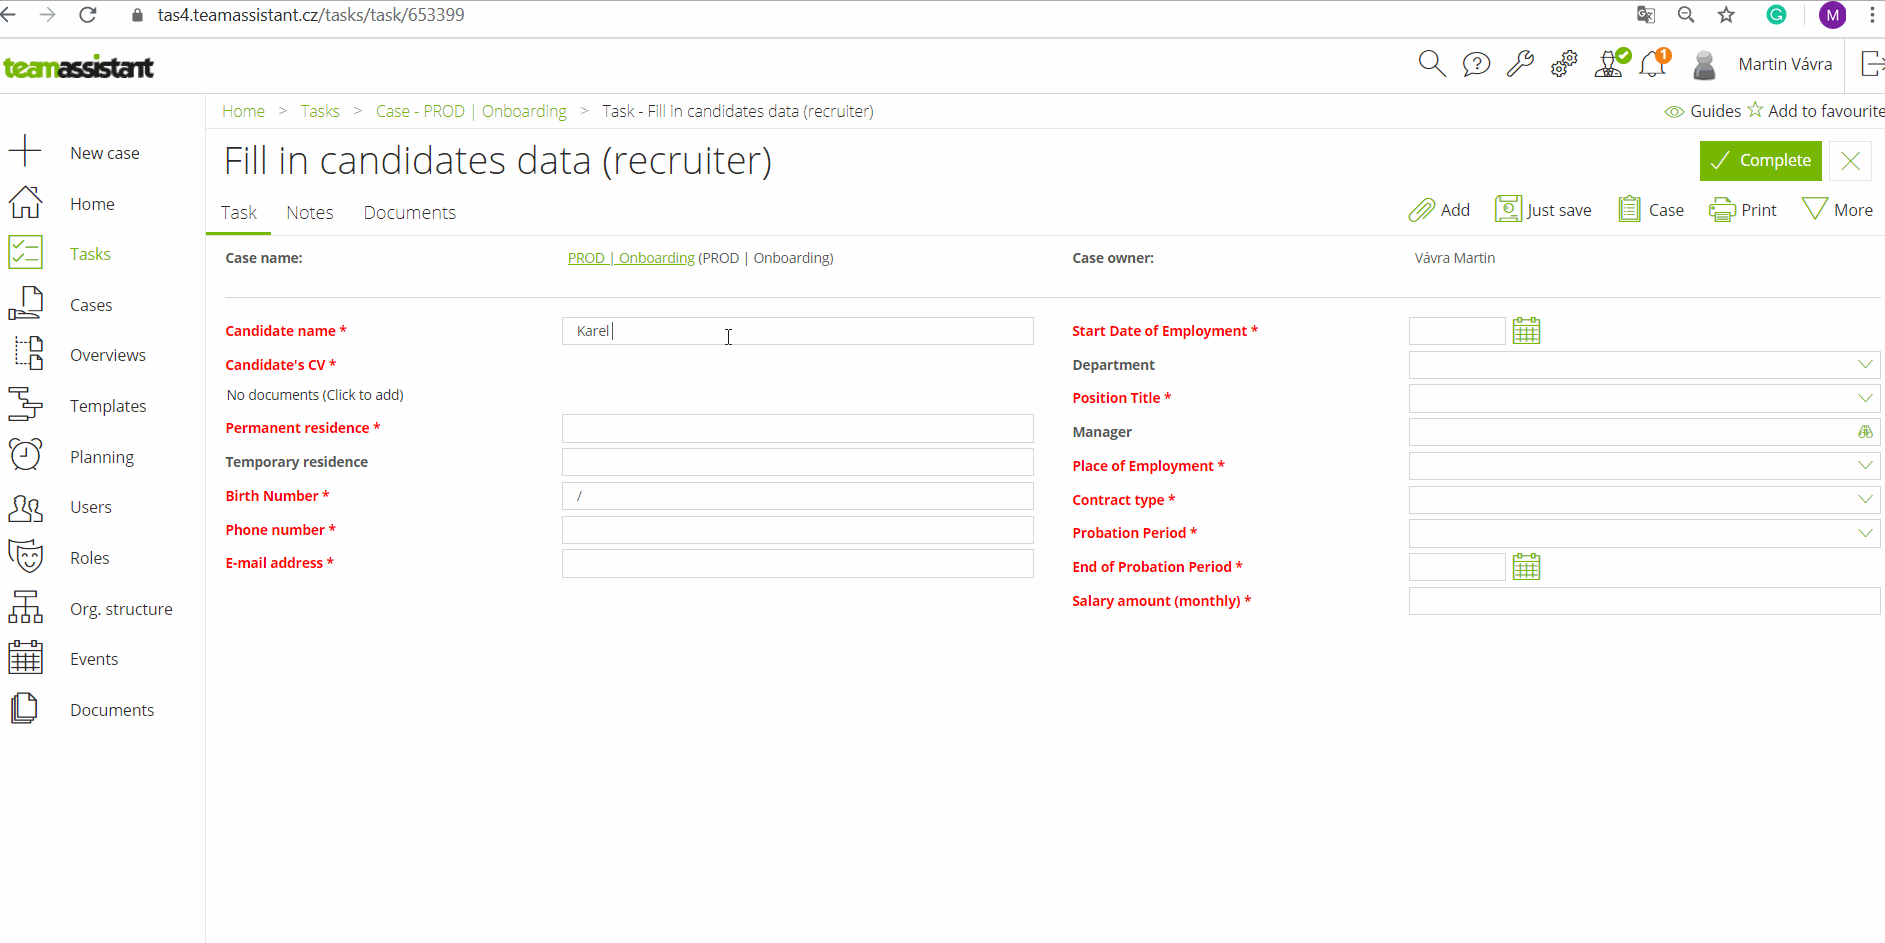
Task: Focus the Permanent residence input field
Action: [797, 429]
